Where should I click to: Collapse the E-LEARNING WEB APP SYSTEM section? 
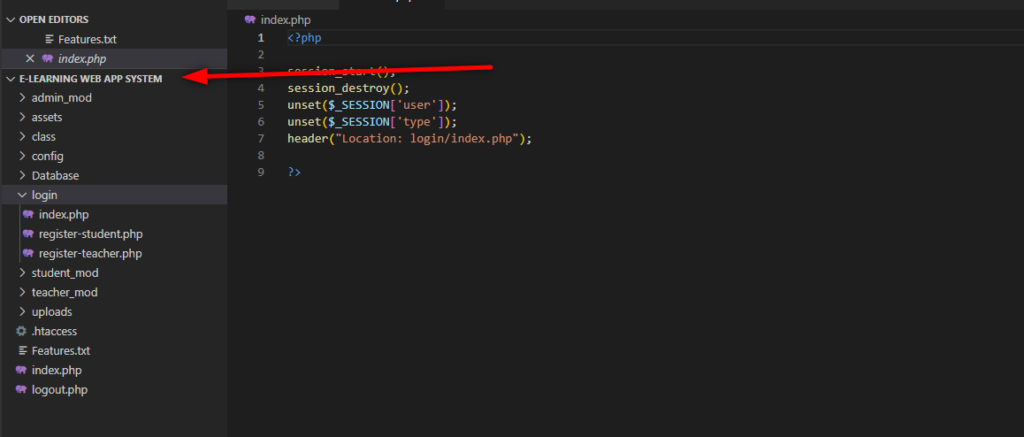(x=10, y=79)
